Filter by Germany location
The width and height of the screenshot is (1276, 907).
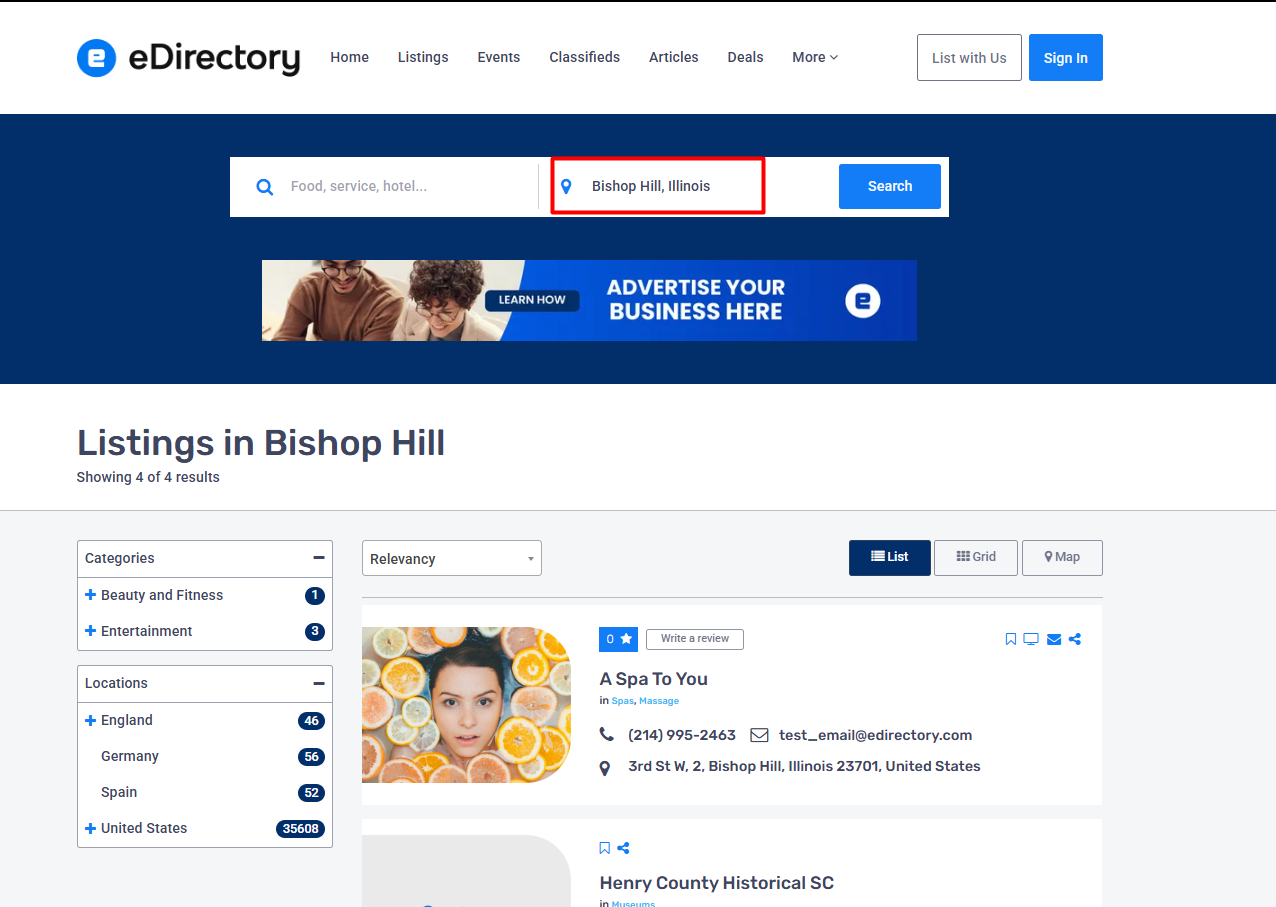click(x=130, y=756)
